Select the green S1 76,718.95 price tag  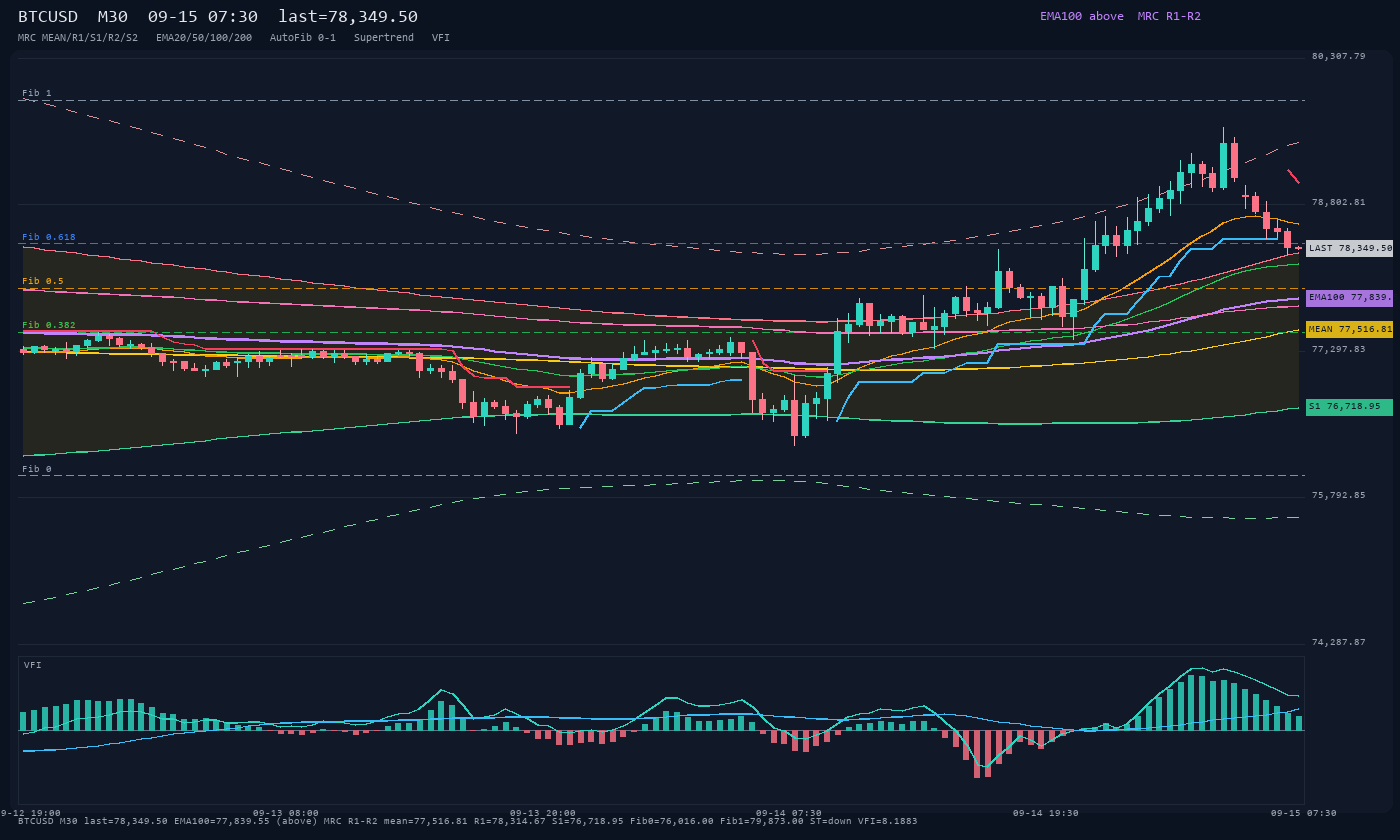(1350, 407)
